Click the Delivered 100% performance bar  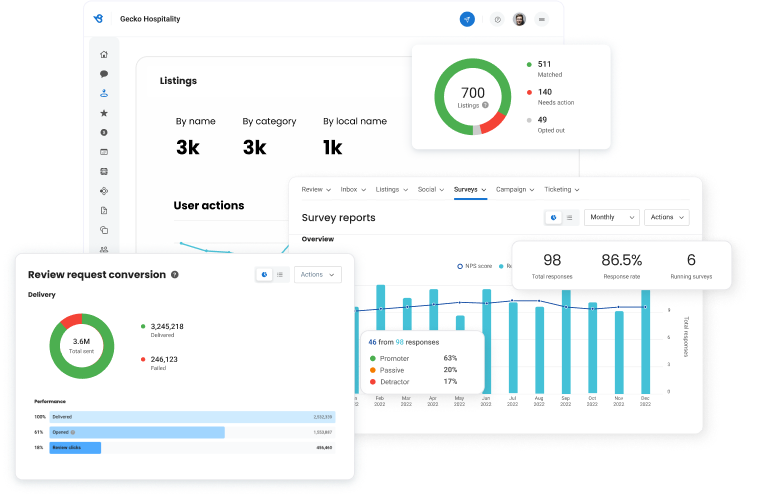(192, 417)
